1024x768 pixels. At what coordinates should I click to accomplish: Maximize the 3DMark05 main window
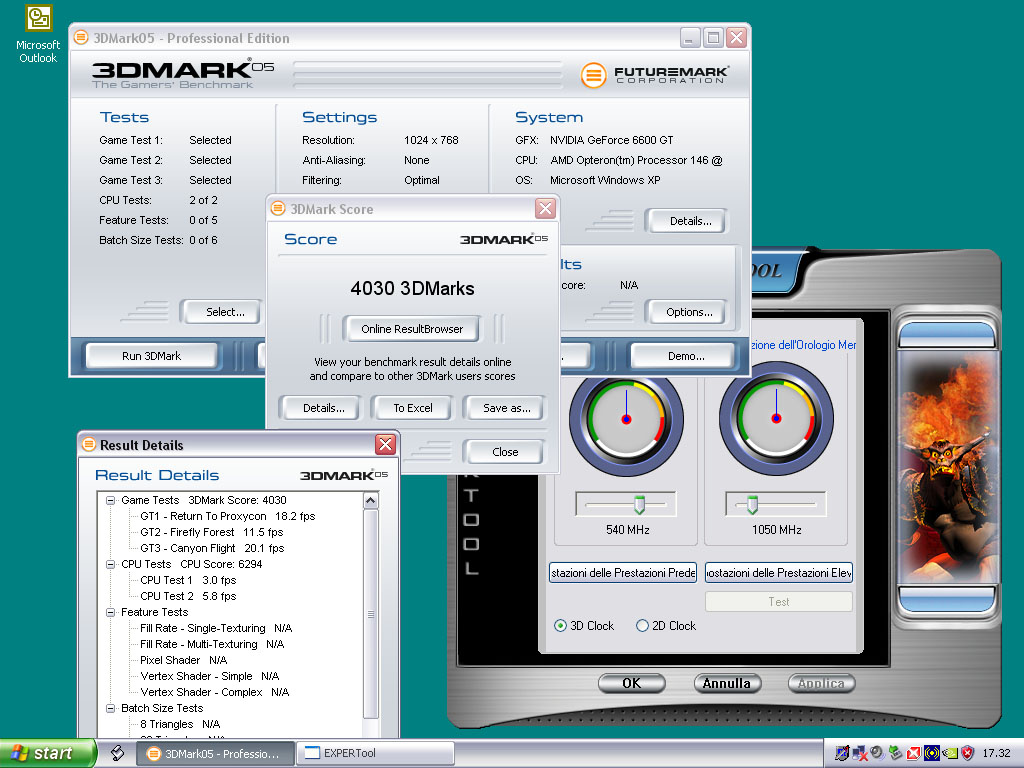point(713,37)
